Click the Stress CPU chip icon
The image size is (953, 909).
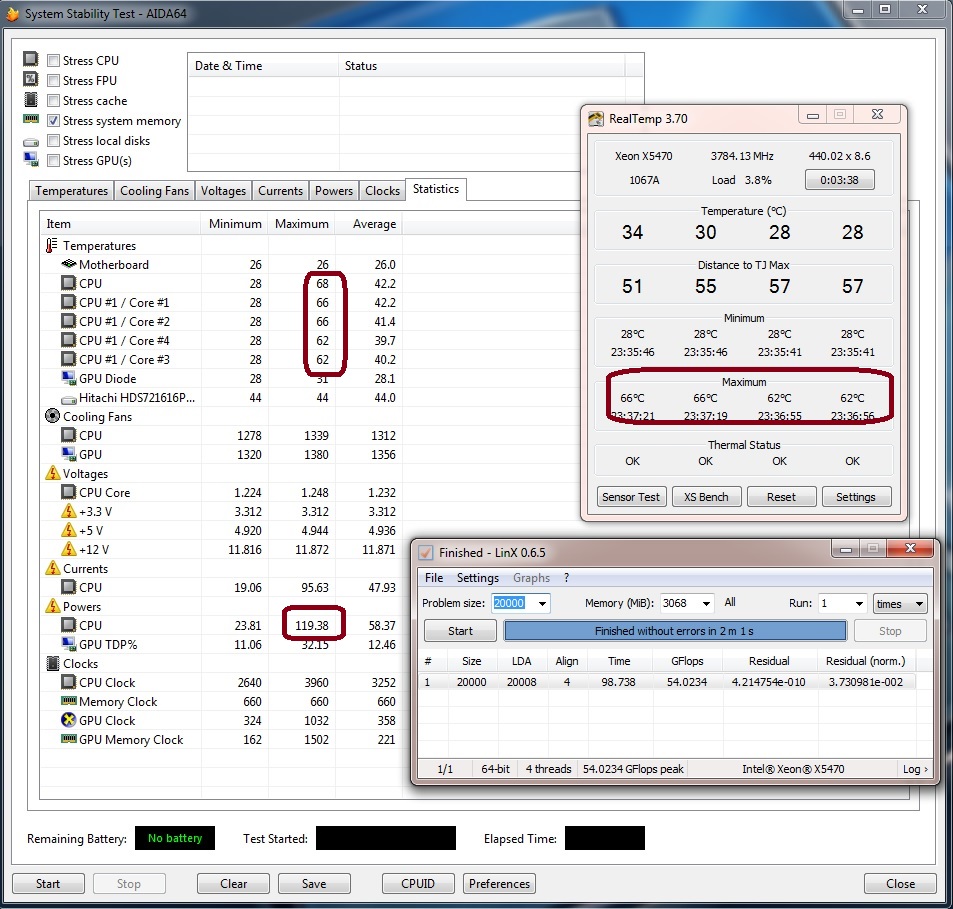click(x=30, y=59)
